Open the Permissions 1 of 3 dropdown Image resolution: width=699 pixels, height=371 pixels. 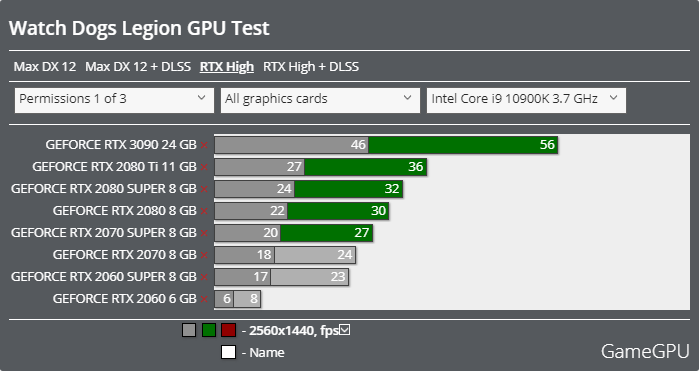tap(114, 100)
